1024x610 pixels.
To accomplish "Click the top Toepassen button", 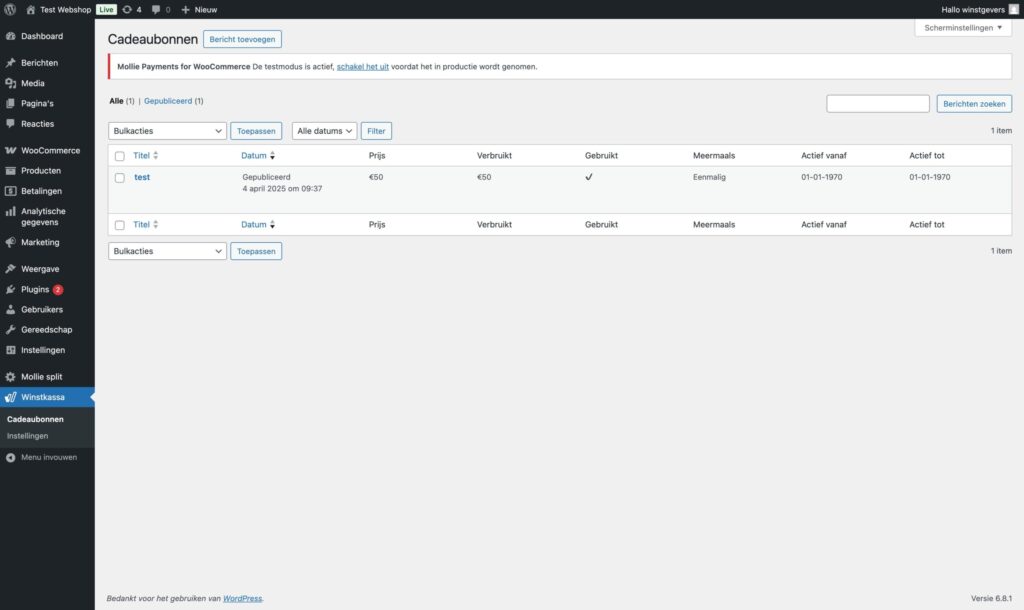I will [x=256, y=131].
